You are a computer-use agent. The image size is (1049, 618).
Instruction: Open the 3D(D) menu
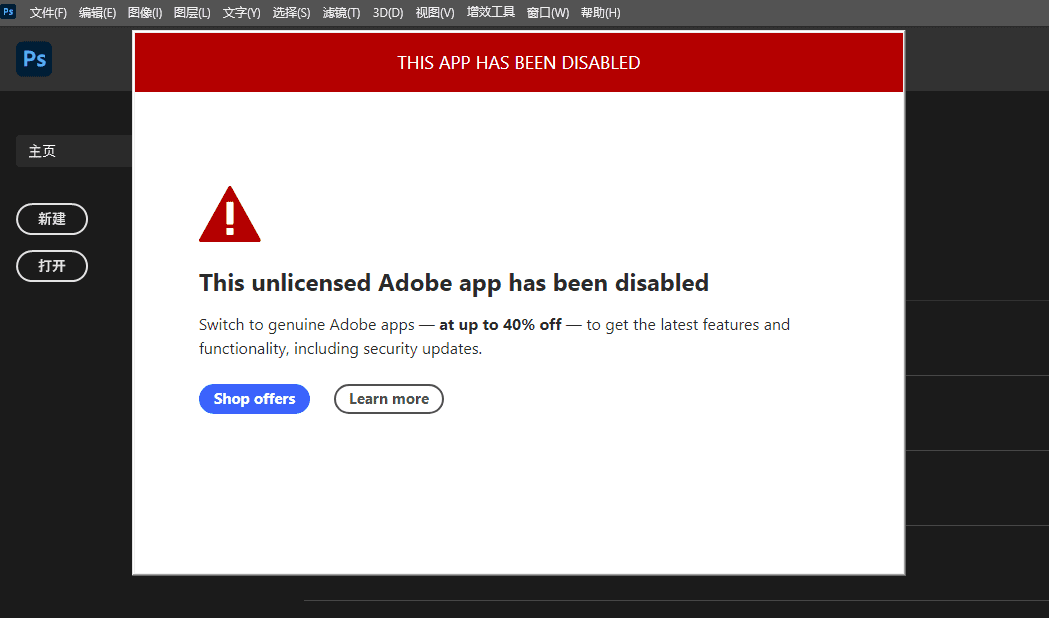pos(387,13)
